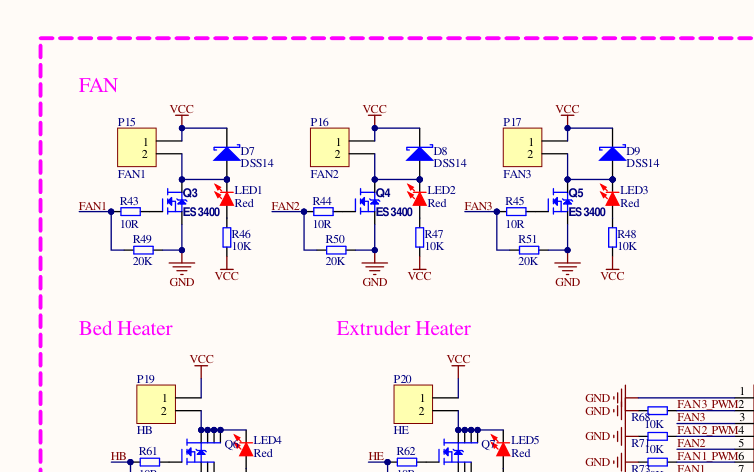Click the 'ES 3400' text under Q4
The height and width of the screenshot is (472, 754).
(394, 212)
